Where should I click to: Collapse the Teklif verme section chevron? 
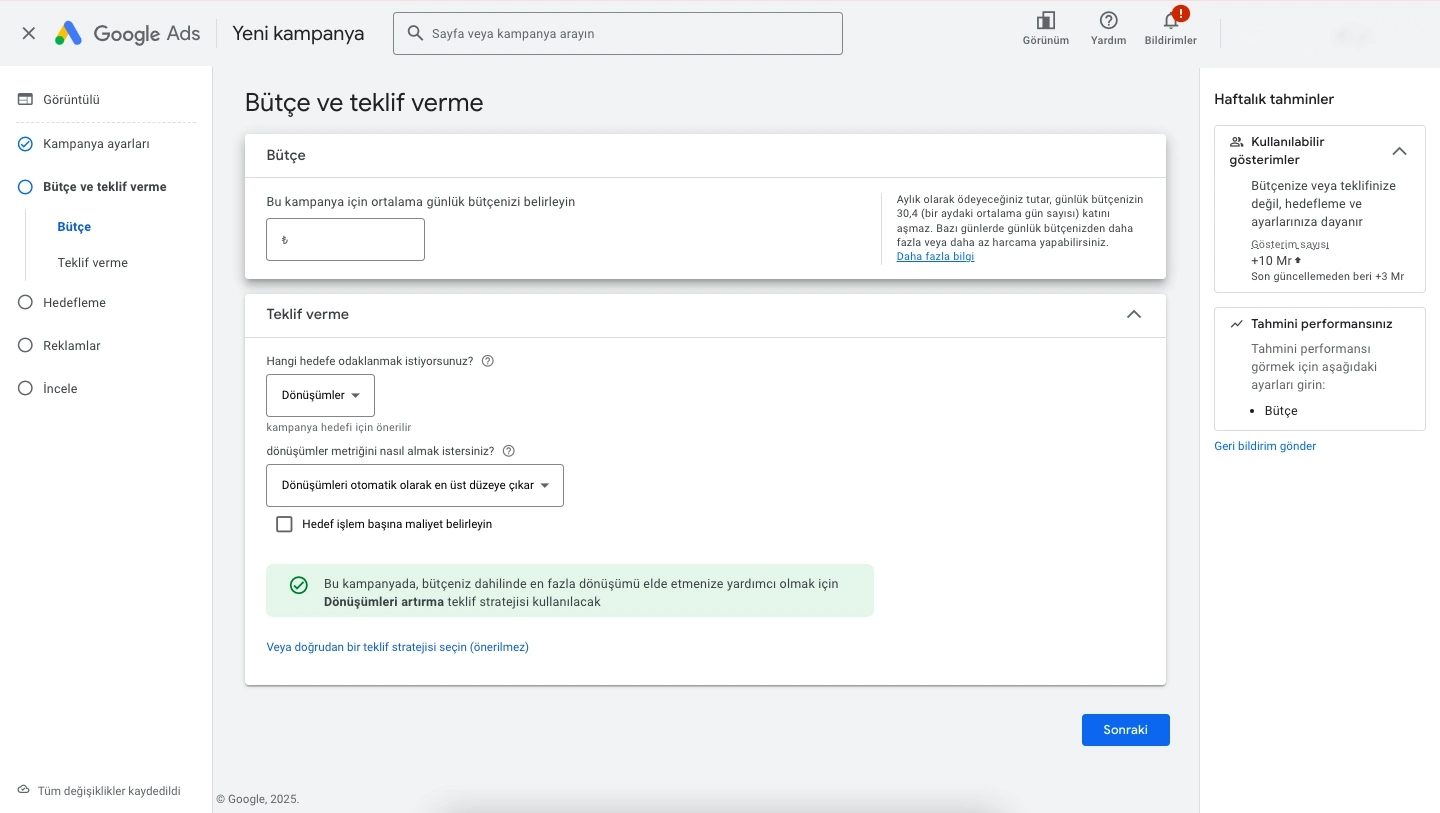coord(1134,314)
